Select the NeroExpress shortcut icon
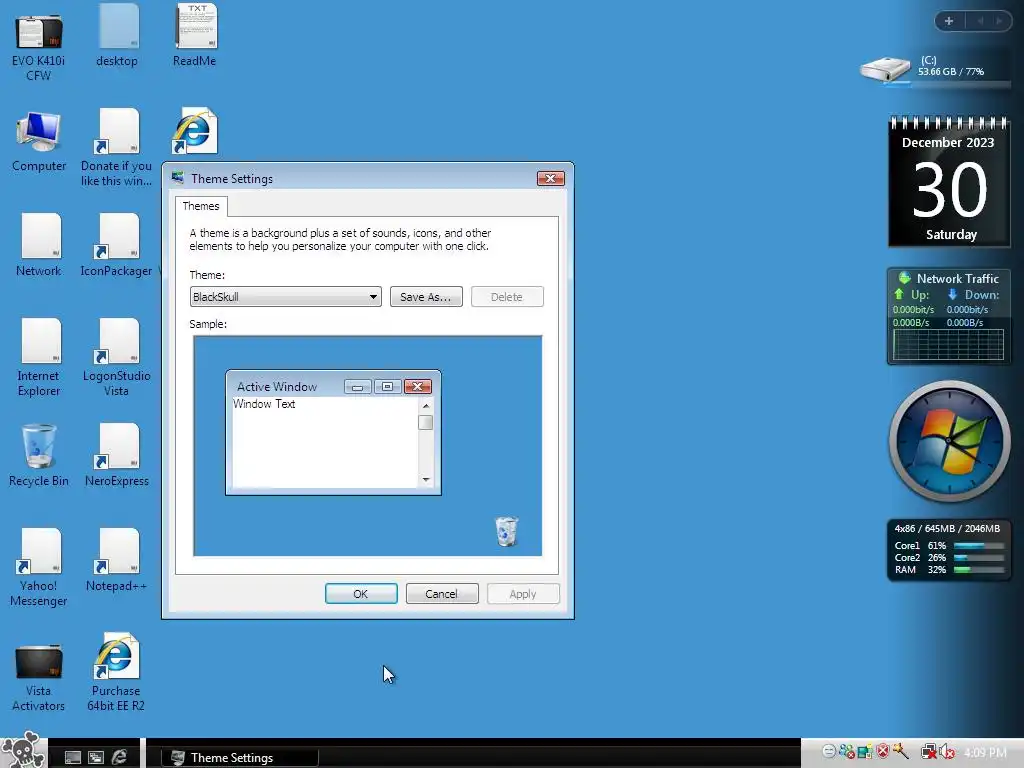This screenshot has width=1024, height=768. click(x=117, y=456)
